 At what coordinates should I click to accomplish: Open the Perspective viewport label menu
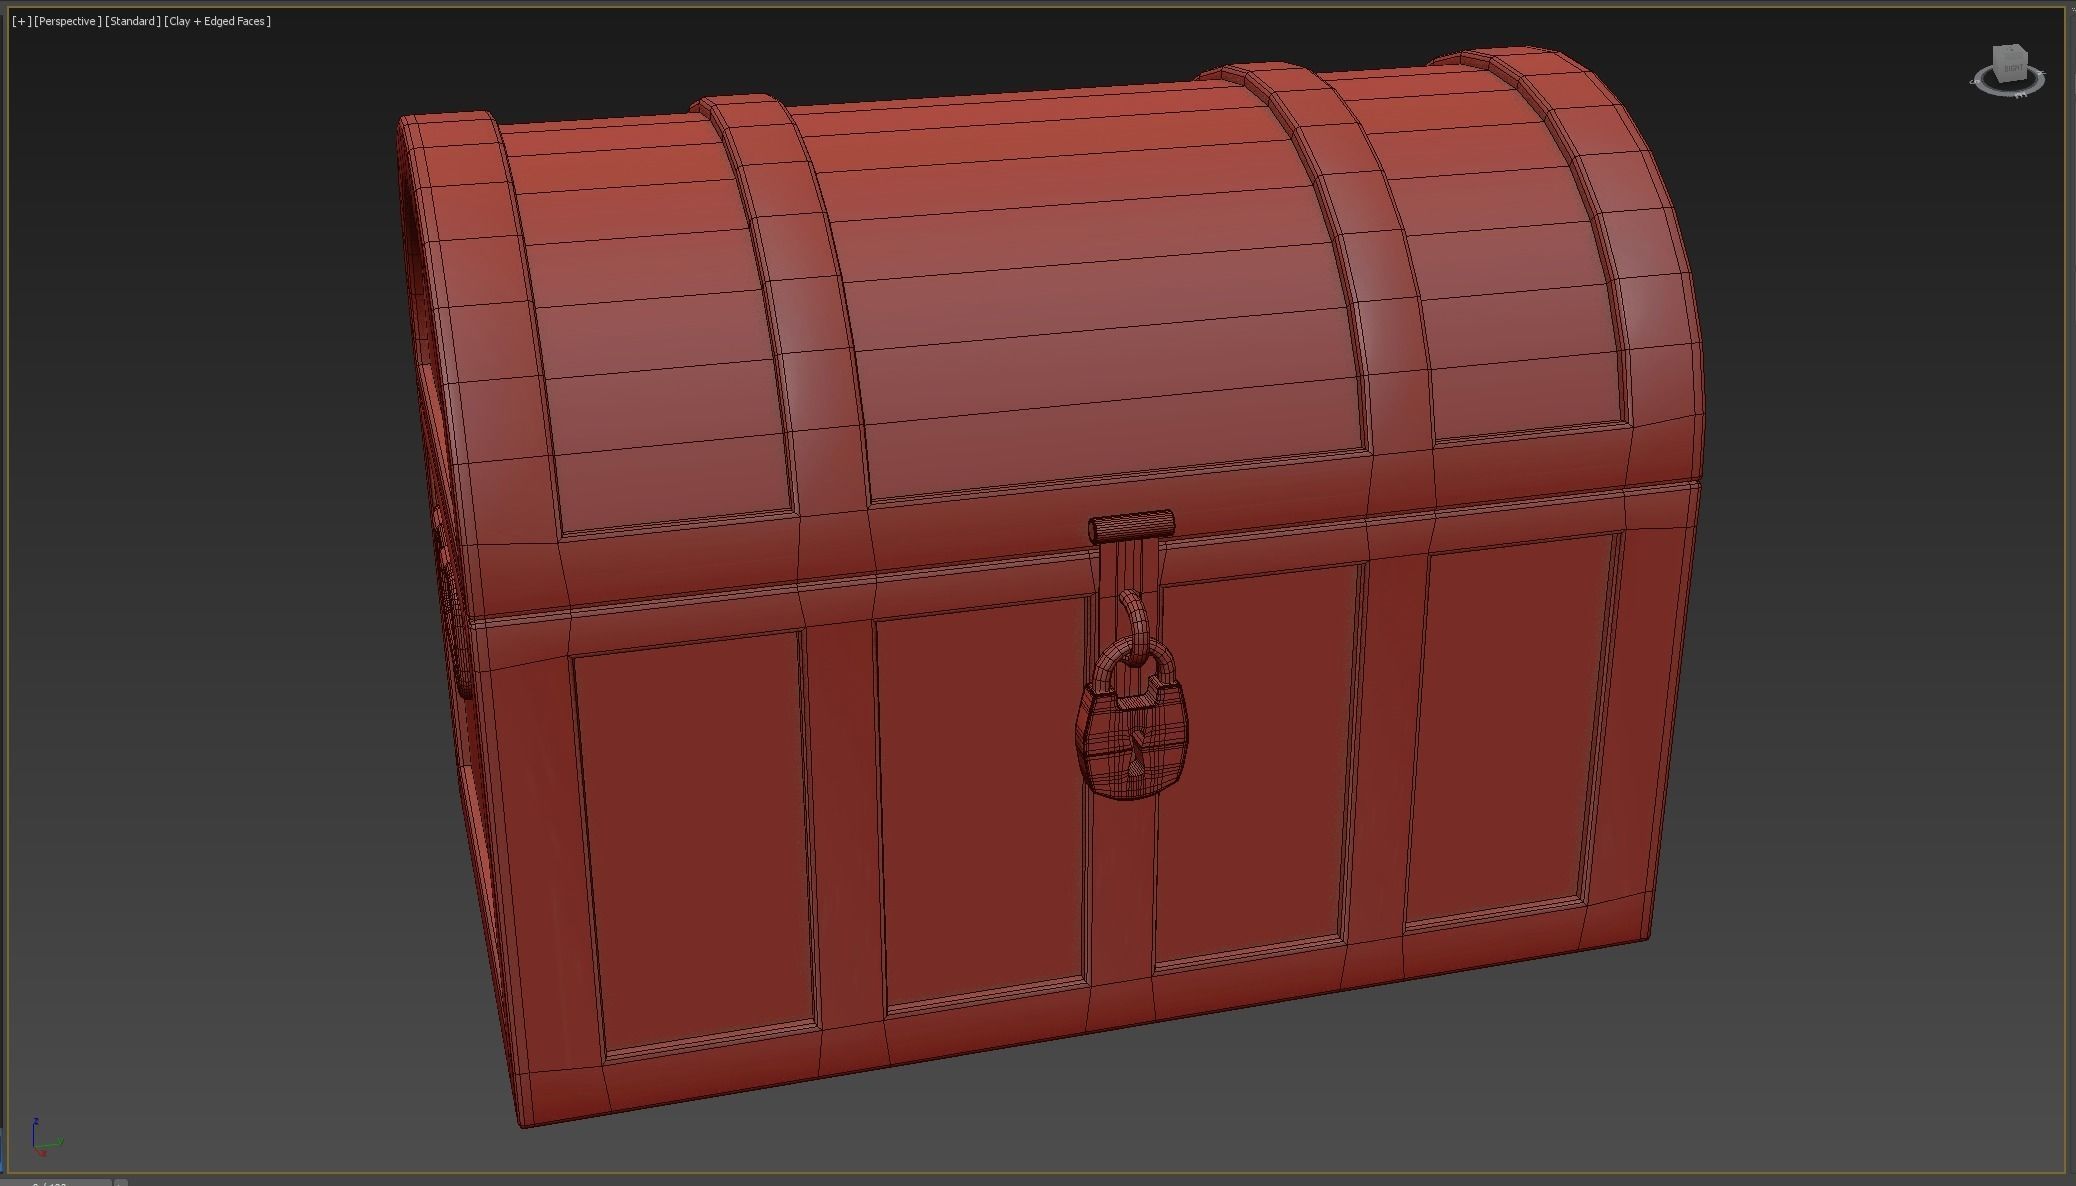(x=67, y=21)
